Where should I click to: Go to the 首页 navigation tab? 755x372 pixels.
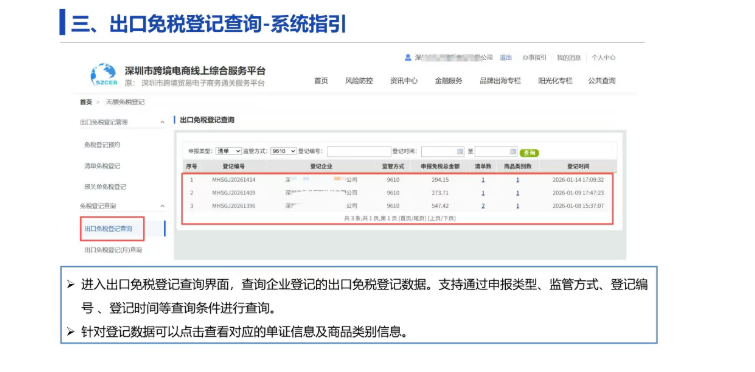coord(321,81)
